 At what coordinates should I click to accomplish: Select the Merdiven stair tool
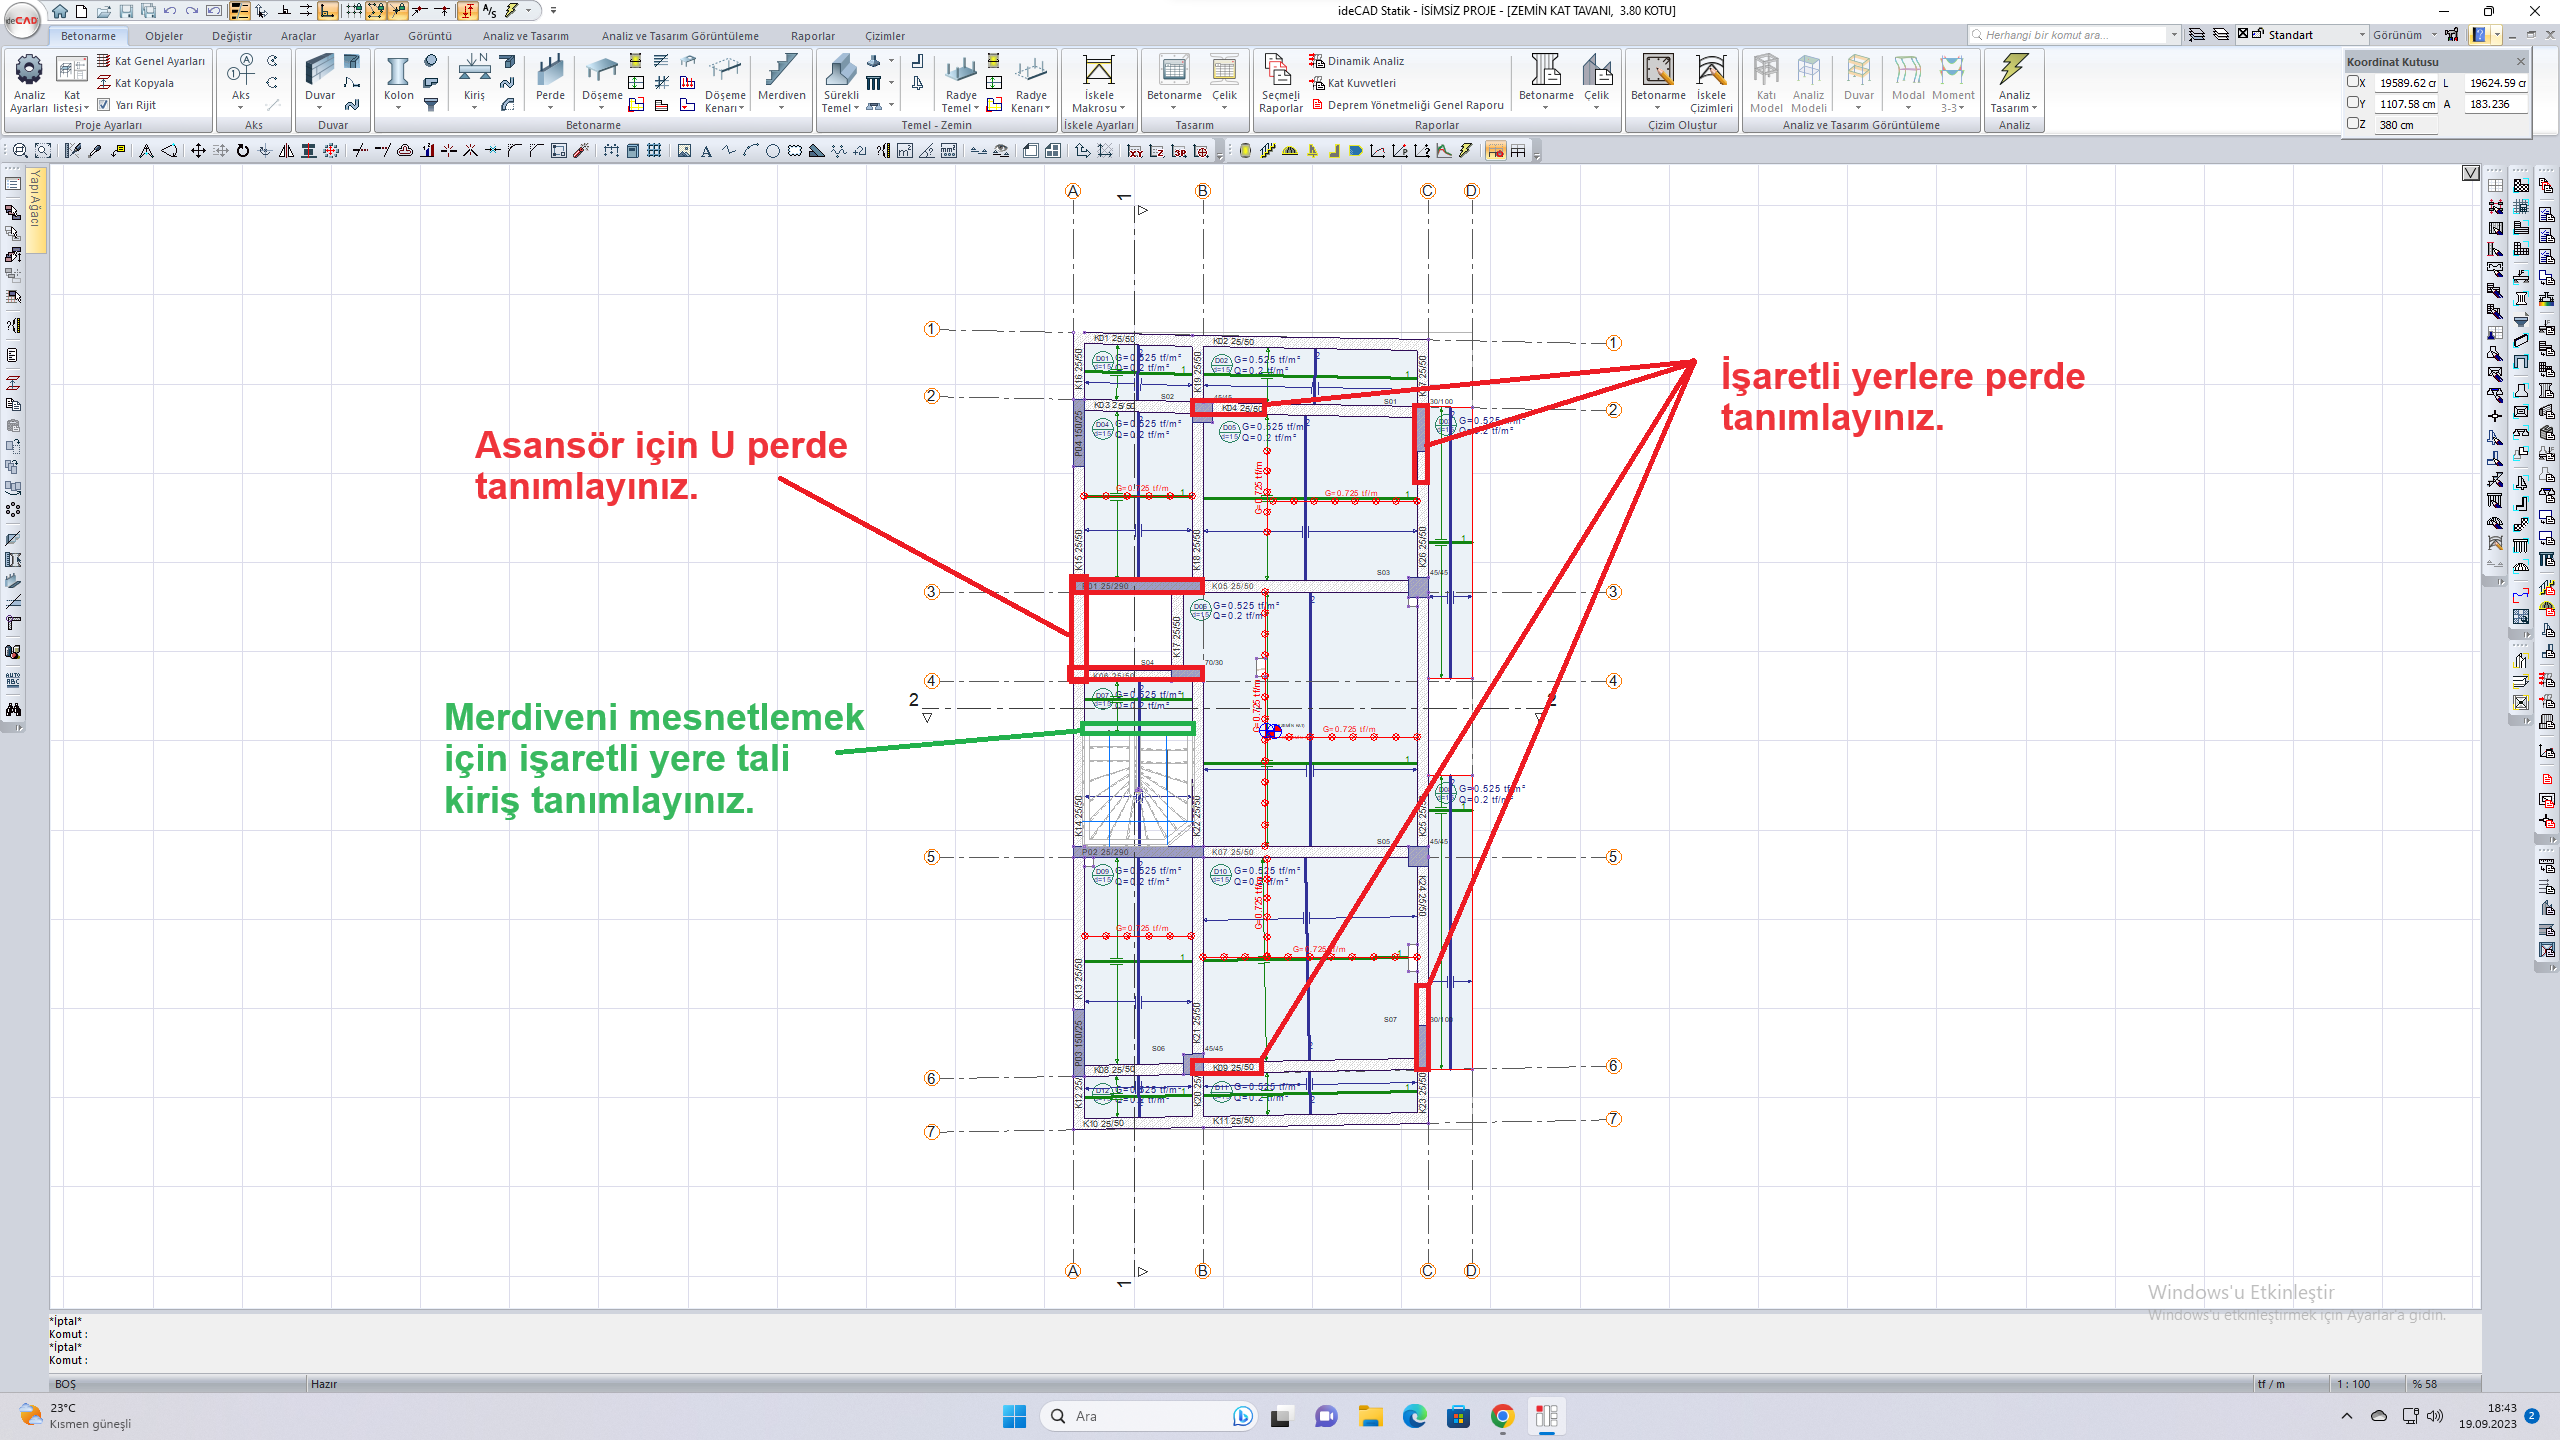(781, 80)
